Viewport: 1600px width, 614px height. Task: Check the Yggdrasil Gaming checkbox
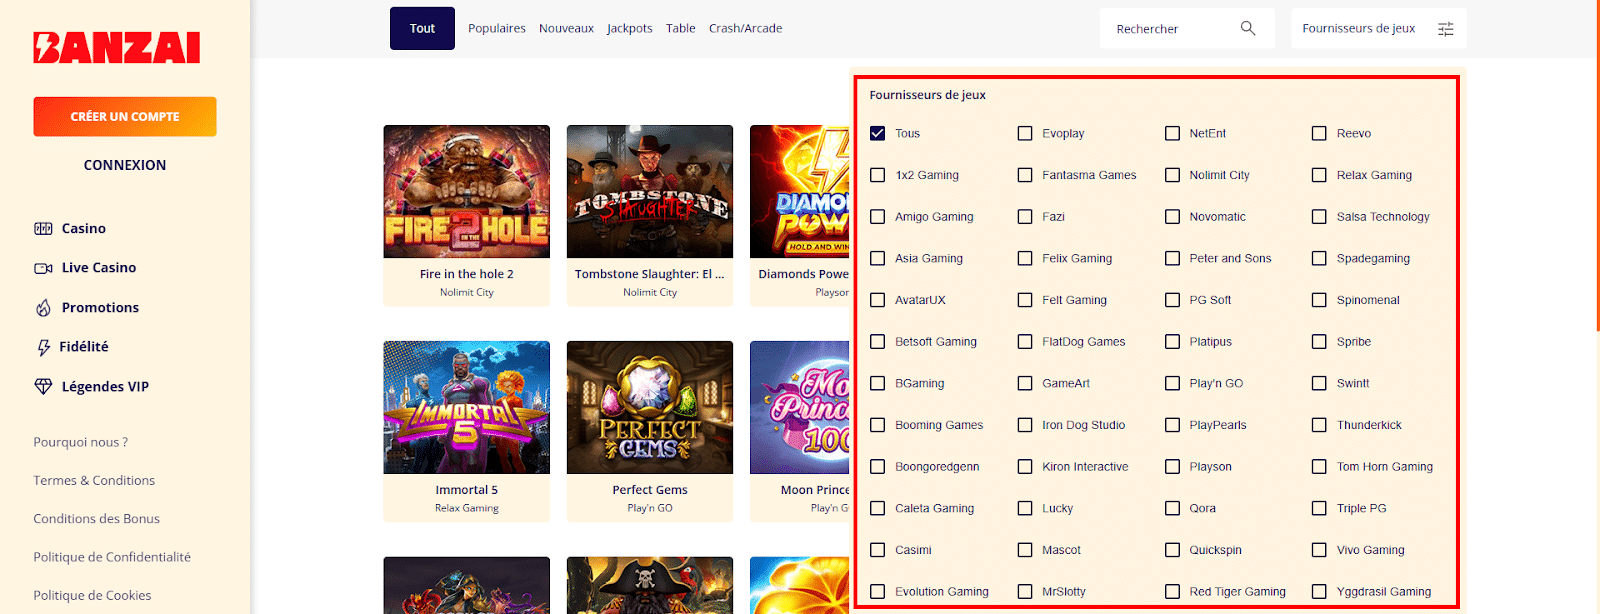point(1319,592)
